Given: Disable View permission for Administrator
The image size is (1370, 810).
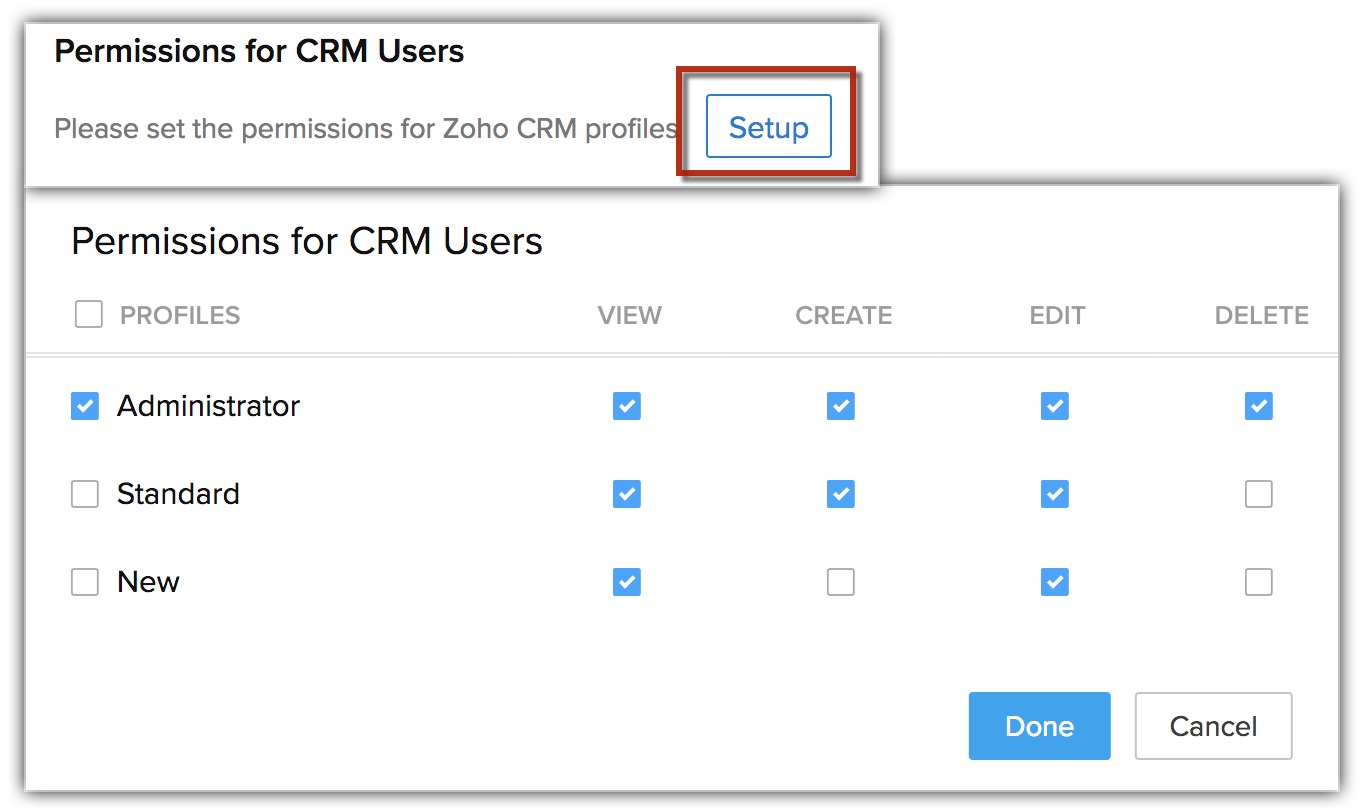Looking at the screenshot, I should tap(627, 406).
